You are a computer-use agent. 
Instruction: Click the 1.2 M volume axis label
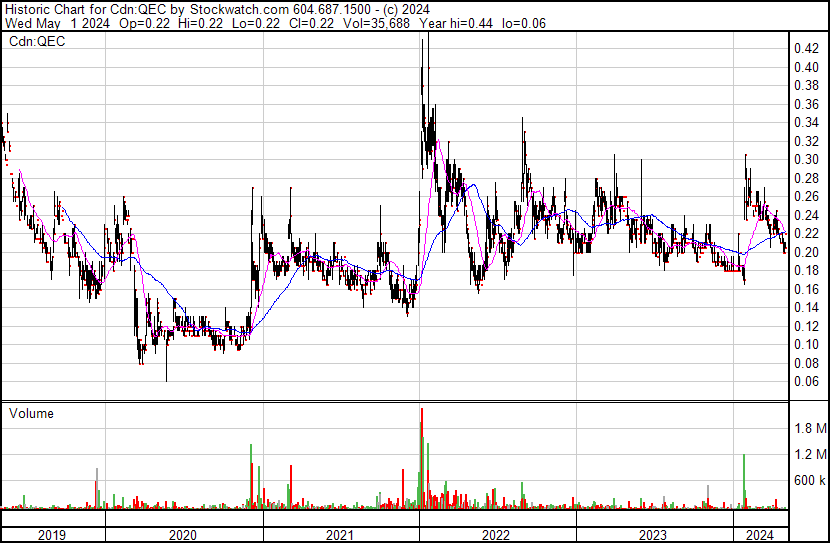(808, 454)
